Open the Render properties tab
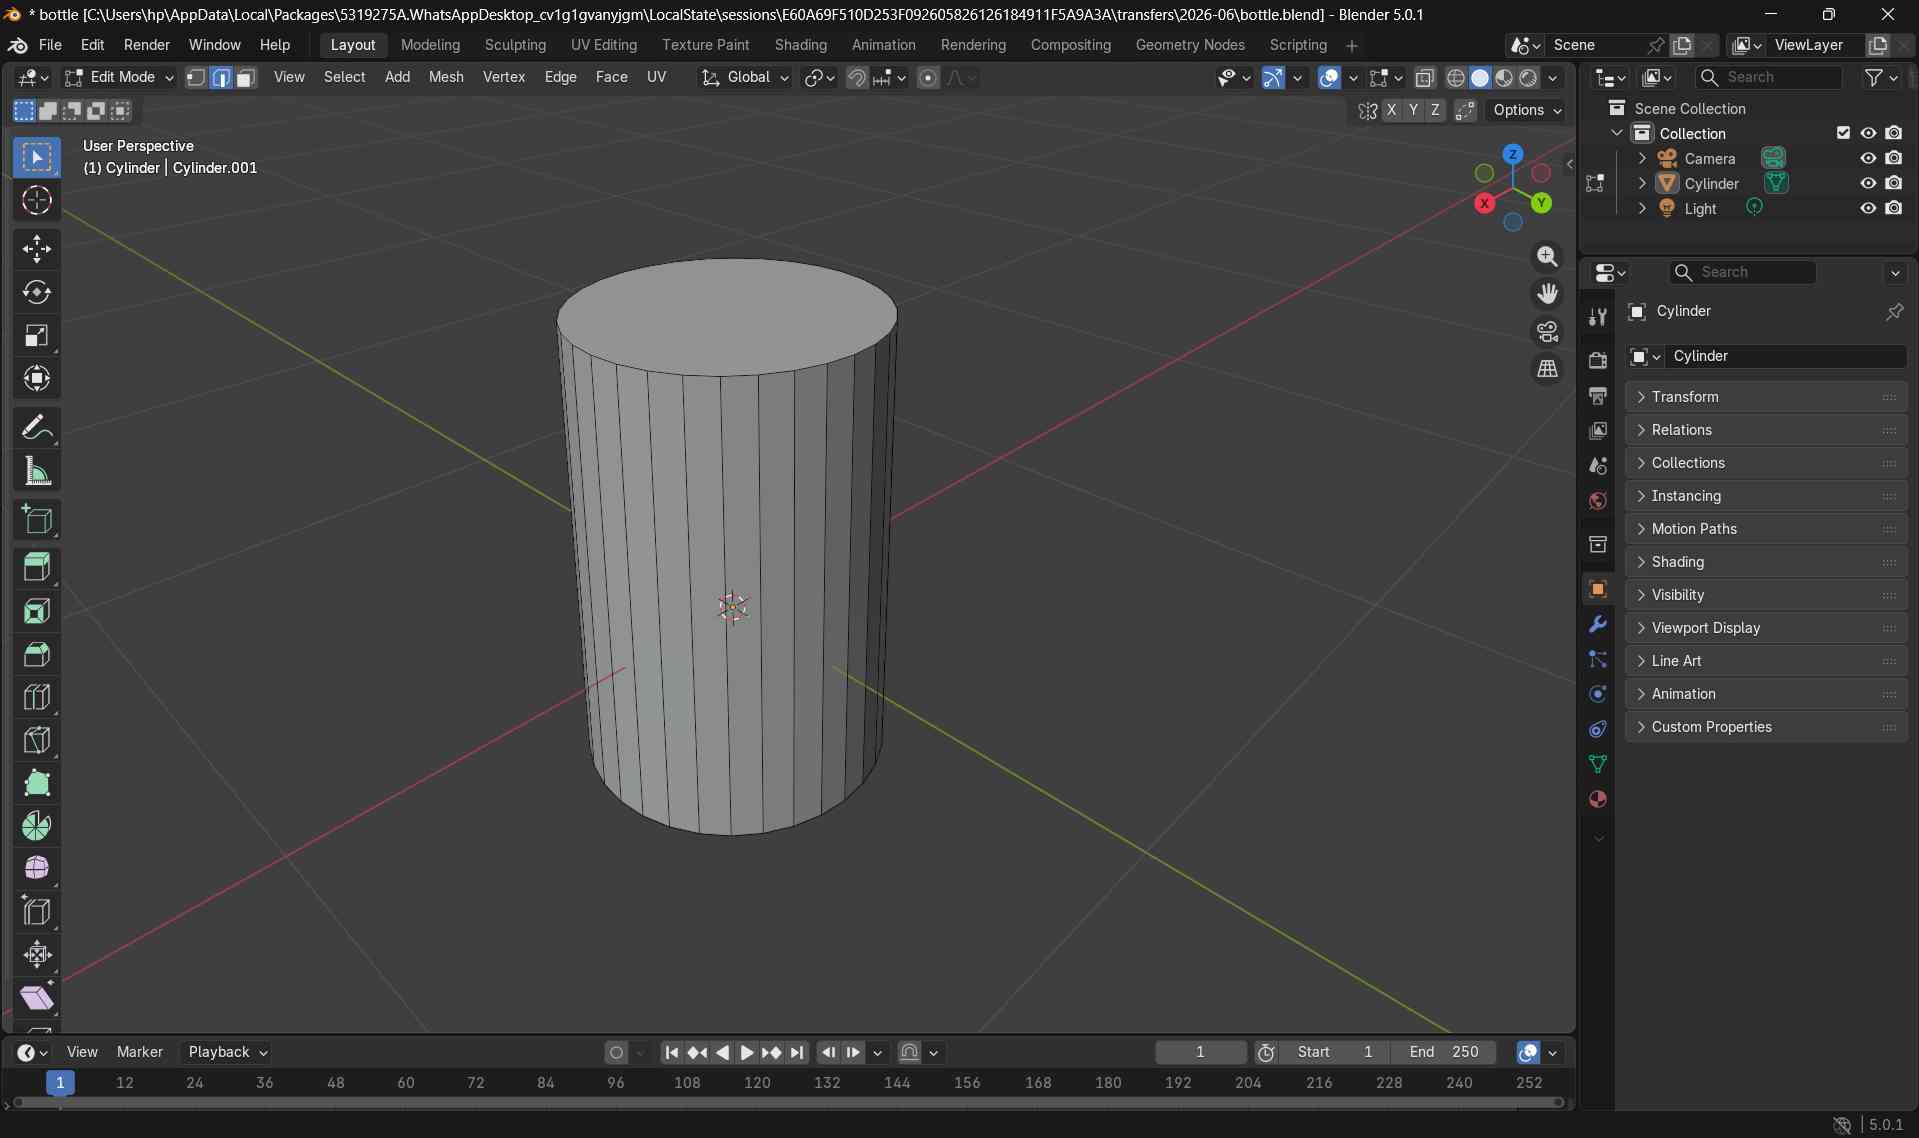The image size is (1919, 1138). tap(1597, 360)
